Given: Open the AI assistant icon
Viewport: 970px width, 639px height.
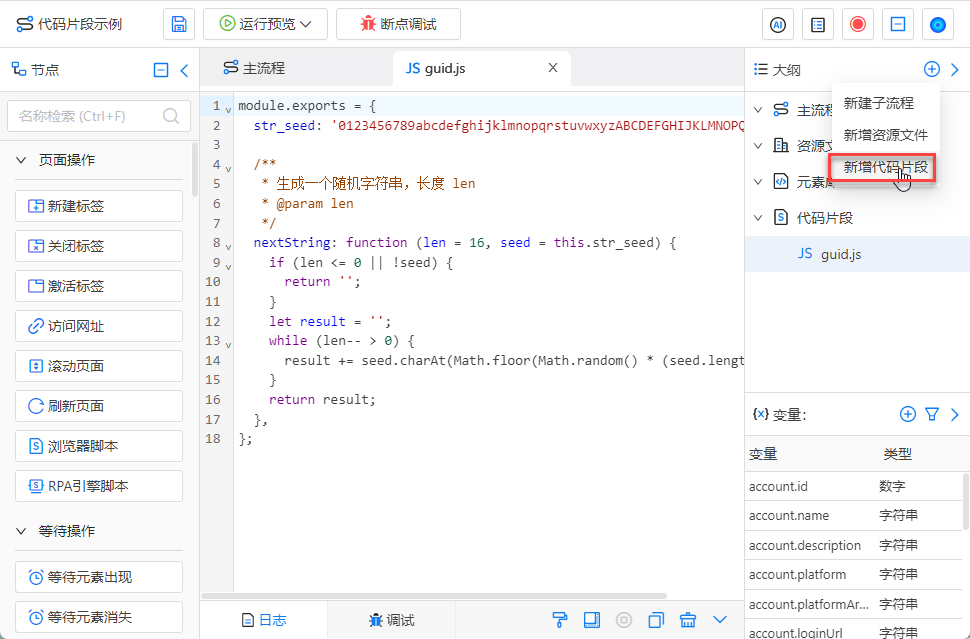Looking at the screenshot, I should (778, 25).
